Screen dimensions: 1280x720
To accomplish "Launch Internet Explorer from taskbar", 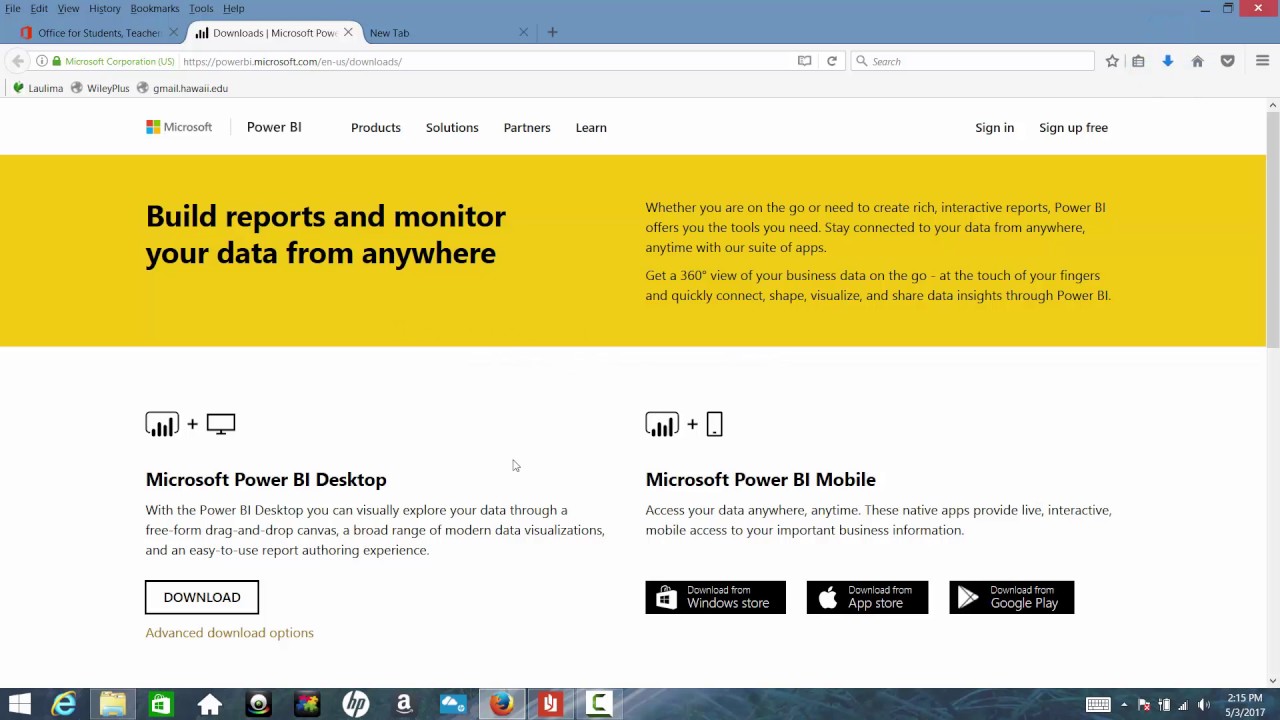I will tap(64, 704).
